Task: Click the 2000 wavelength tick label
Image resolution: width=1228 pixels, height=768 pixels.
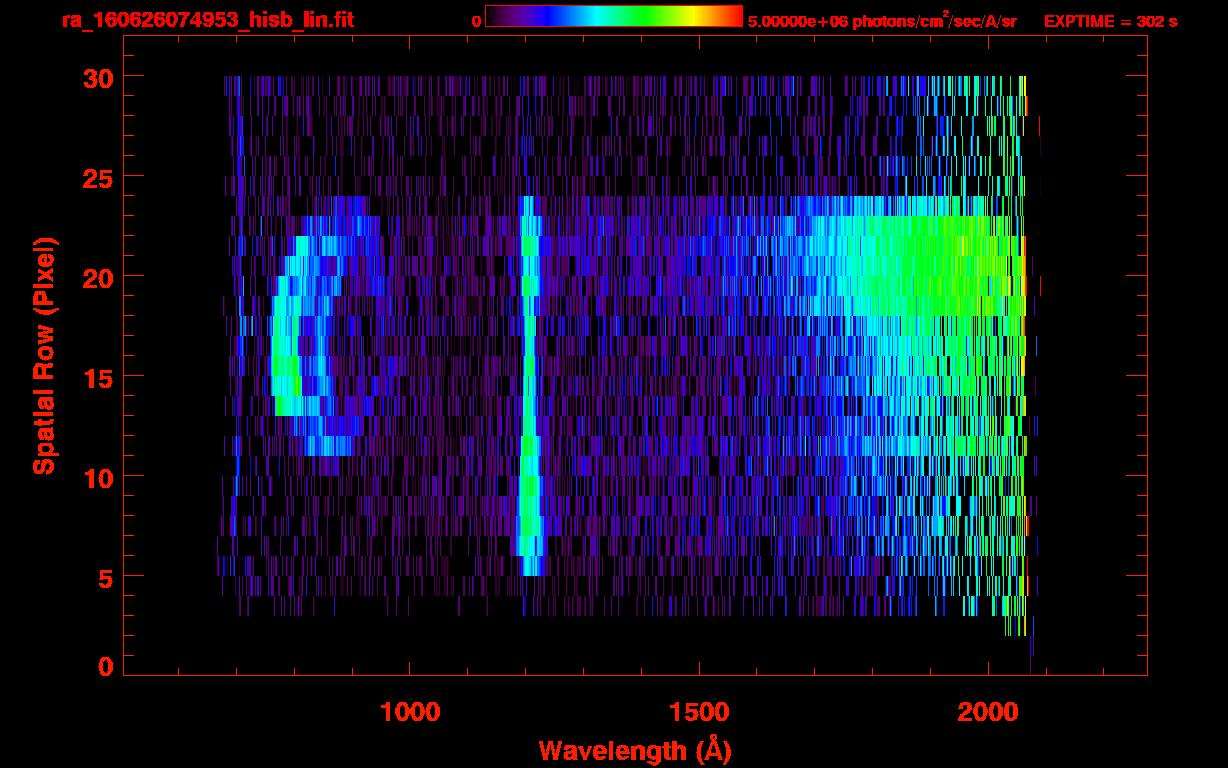Action: (988, 712)
